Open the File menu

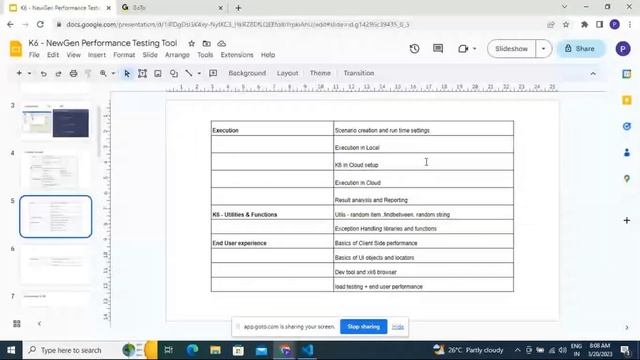pos(34,55)
